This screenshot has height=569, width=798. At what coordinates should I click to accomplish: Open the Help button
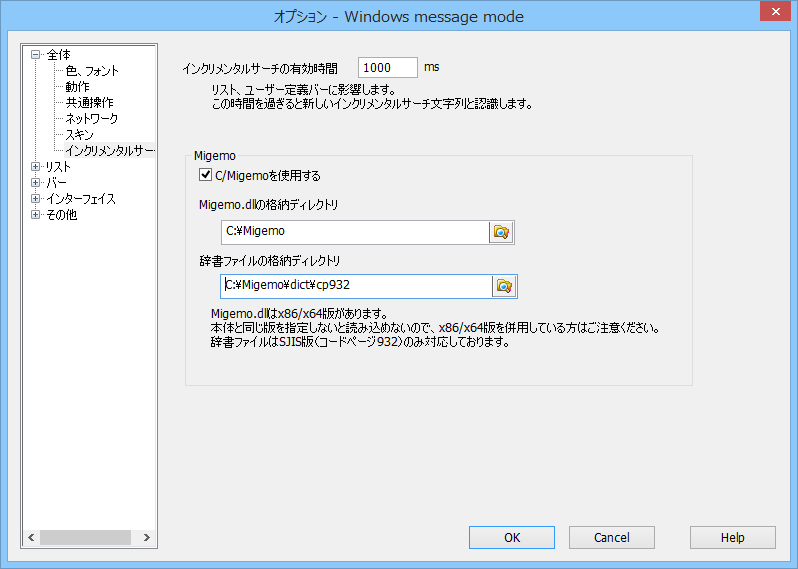click(x=732, y=537)
